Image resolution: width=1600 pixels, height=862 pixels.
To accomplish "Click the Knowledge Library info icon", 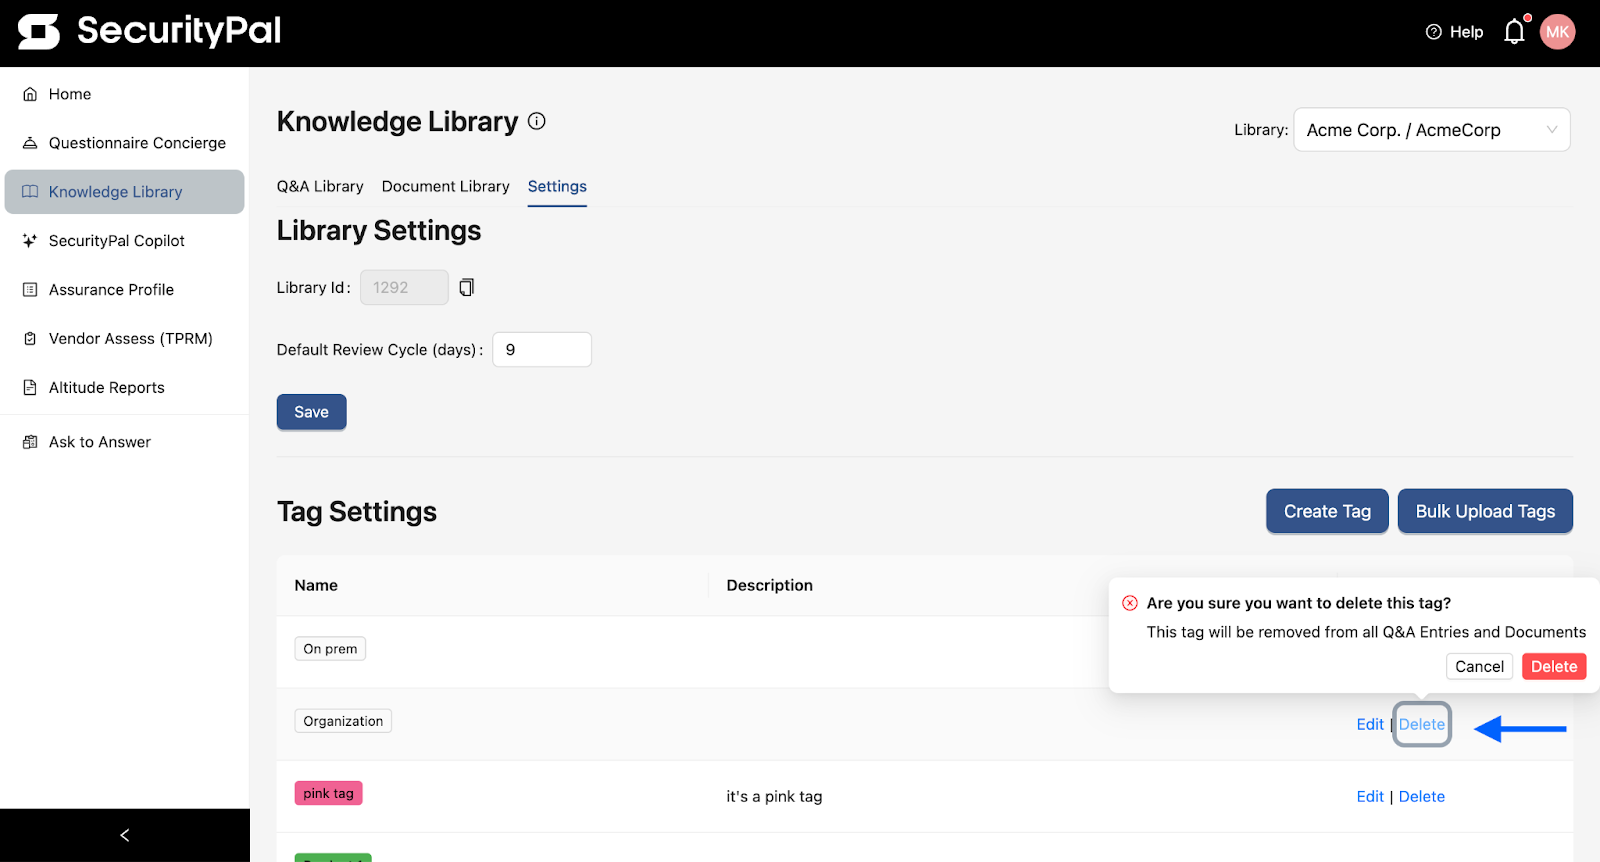I will tap(537, 121).
